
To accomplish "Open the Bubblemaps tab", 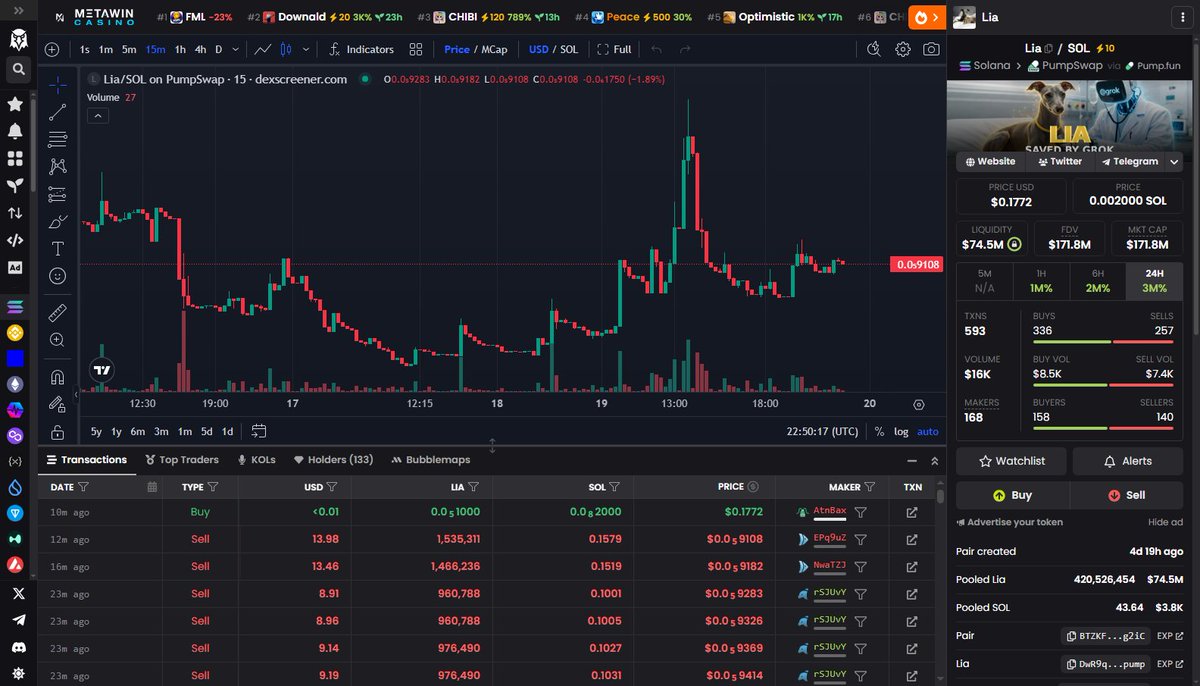I will (x=430, y=460).
